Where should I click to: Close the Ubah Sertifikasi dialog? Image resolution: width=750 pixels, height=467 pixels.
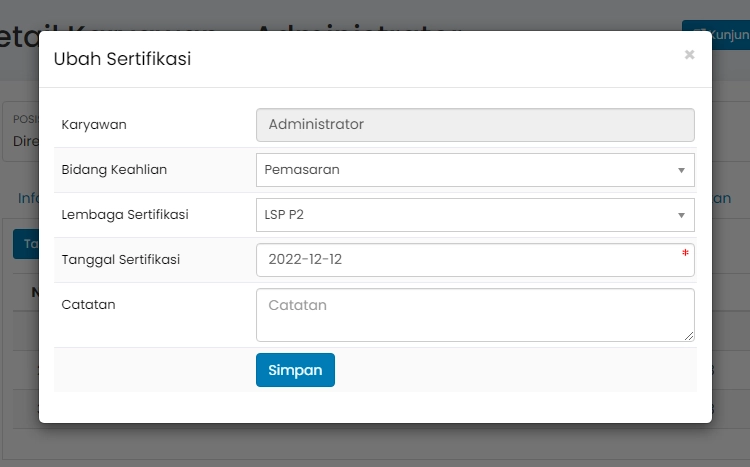[689, 55]
